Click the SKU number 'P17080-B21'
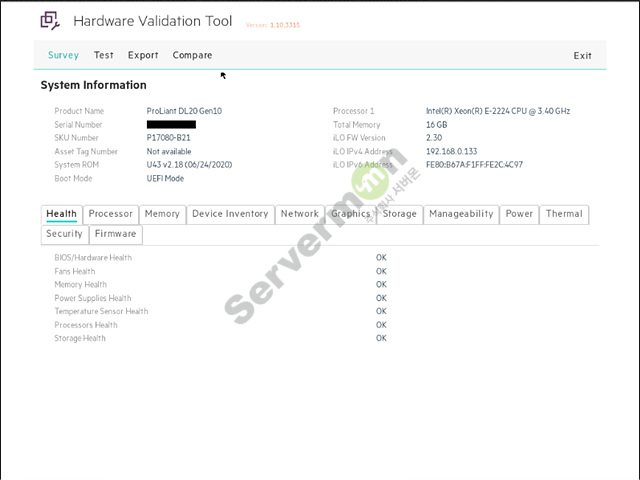 coord(169,138)
